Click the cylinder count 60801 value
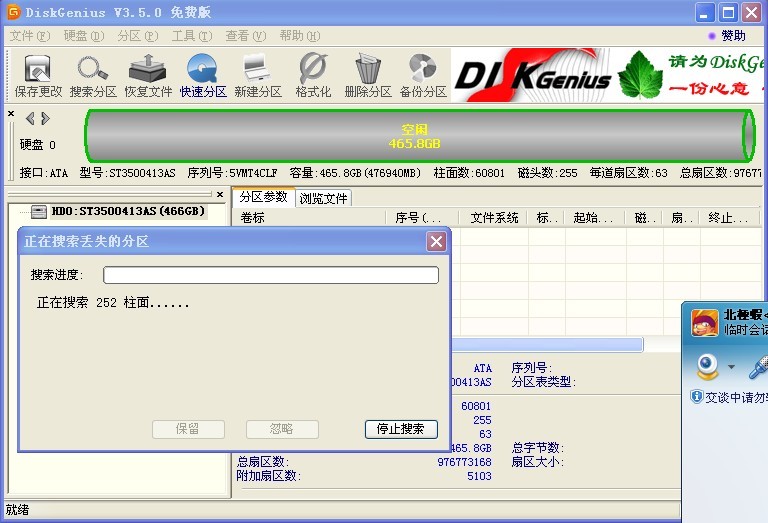This screenshot has width=768, height=523. [476, 406]
